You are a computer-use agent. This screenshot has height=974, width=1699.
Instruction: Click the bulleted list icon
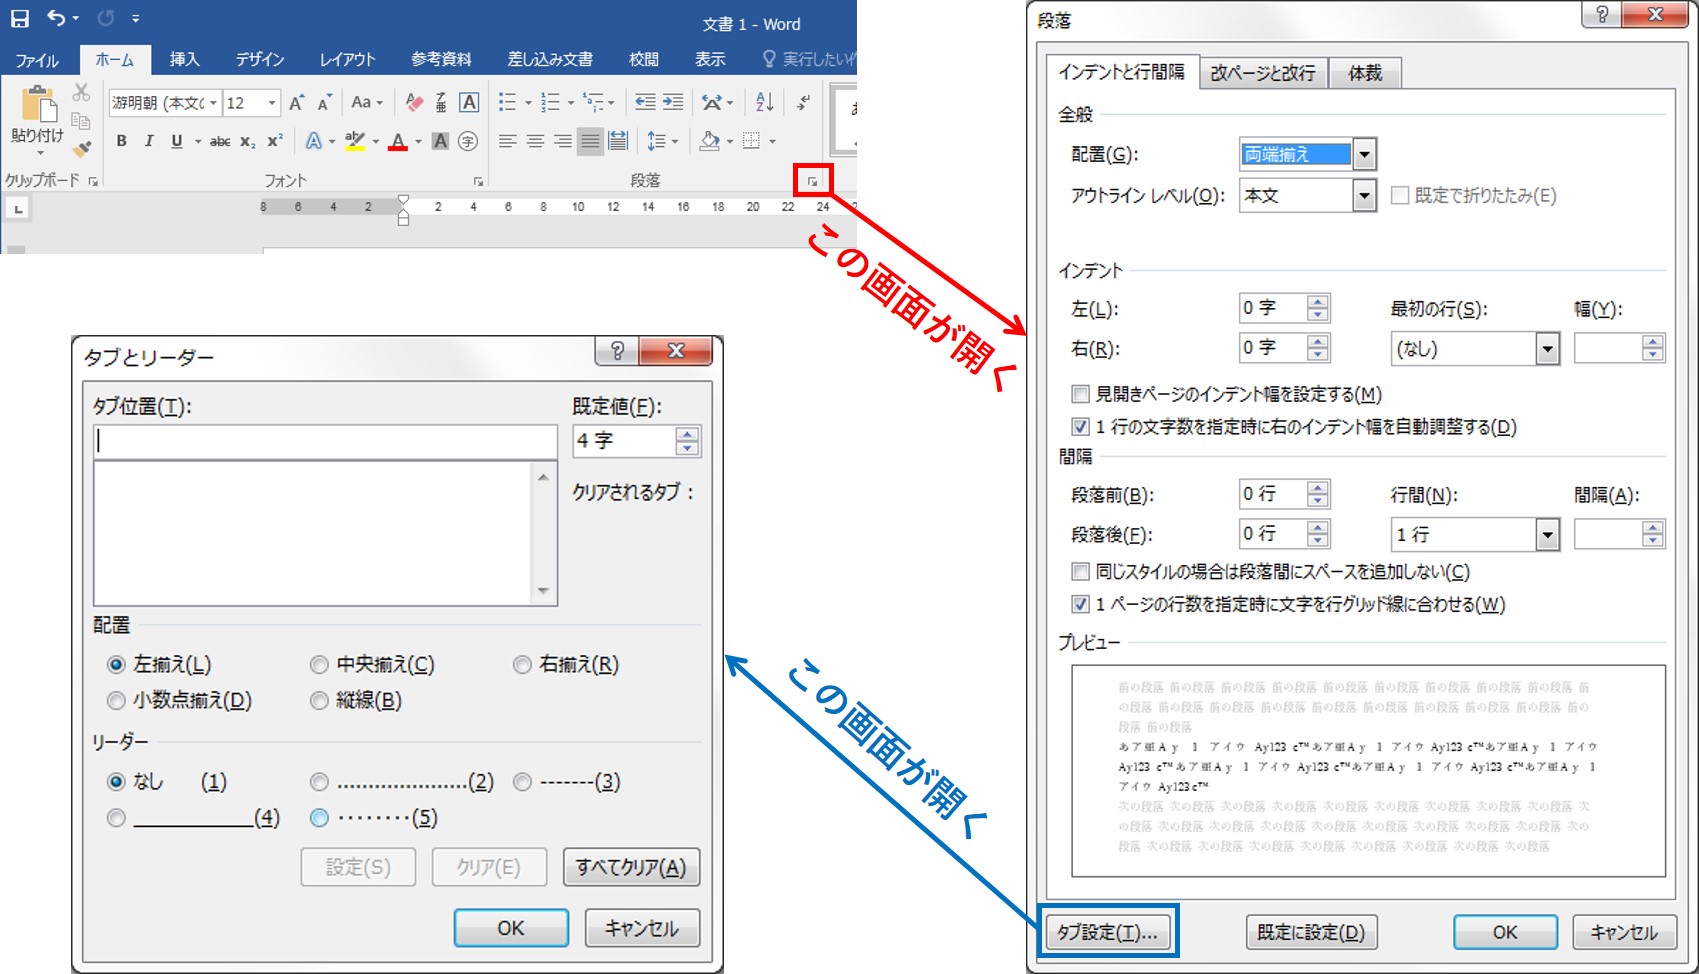[x=508, y=102]
